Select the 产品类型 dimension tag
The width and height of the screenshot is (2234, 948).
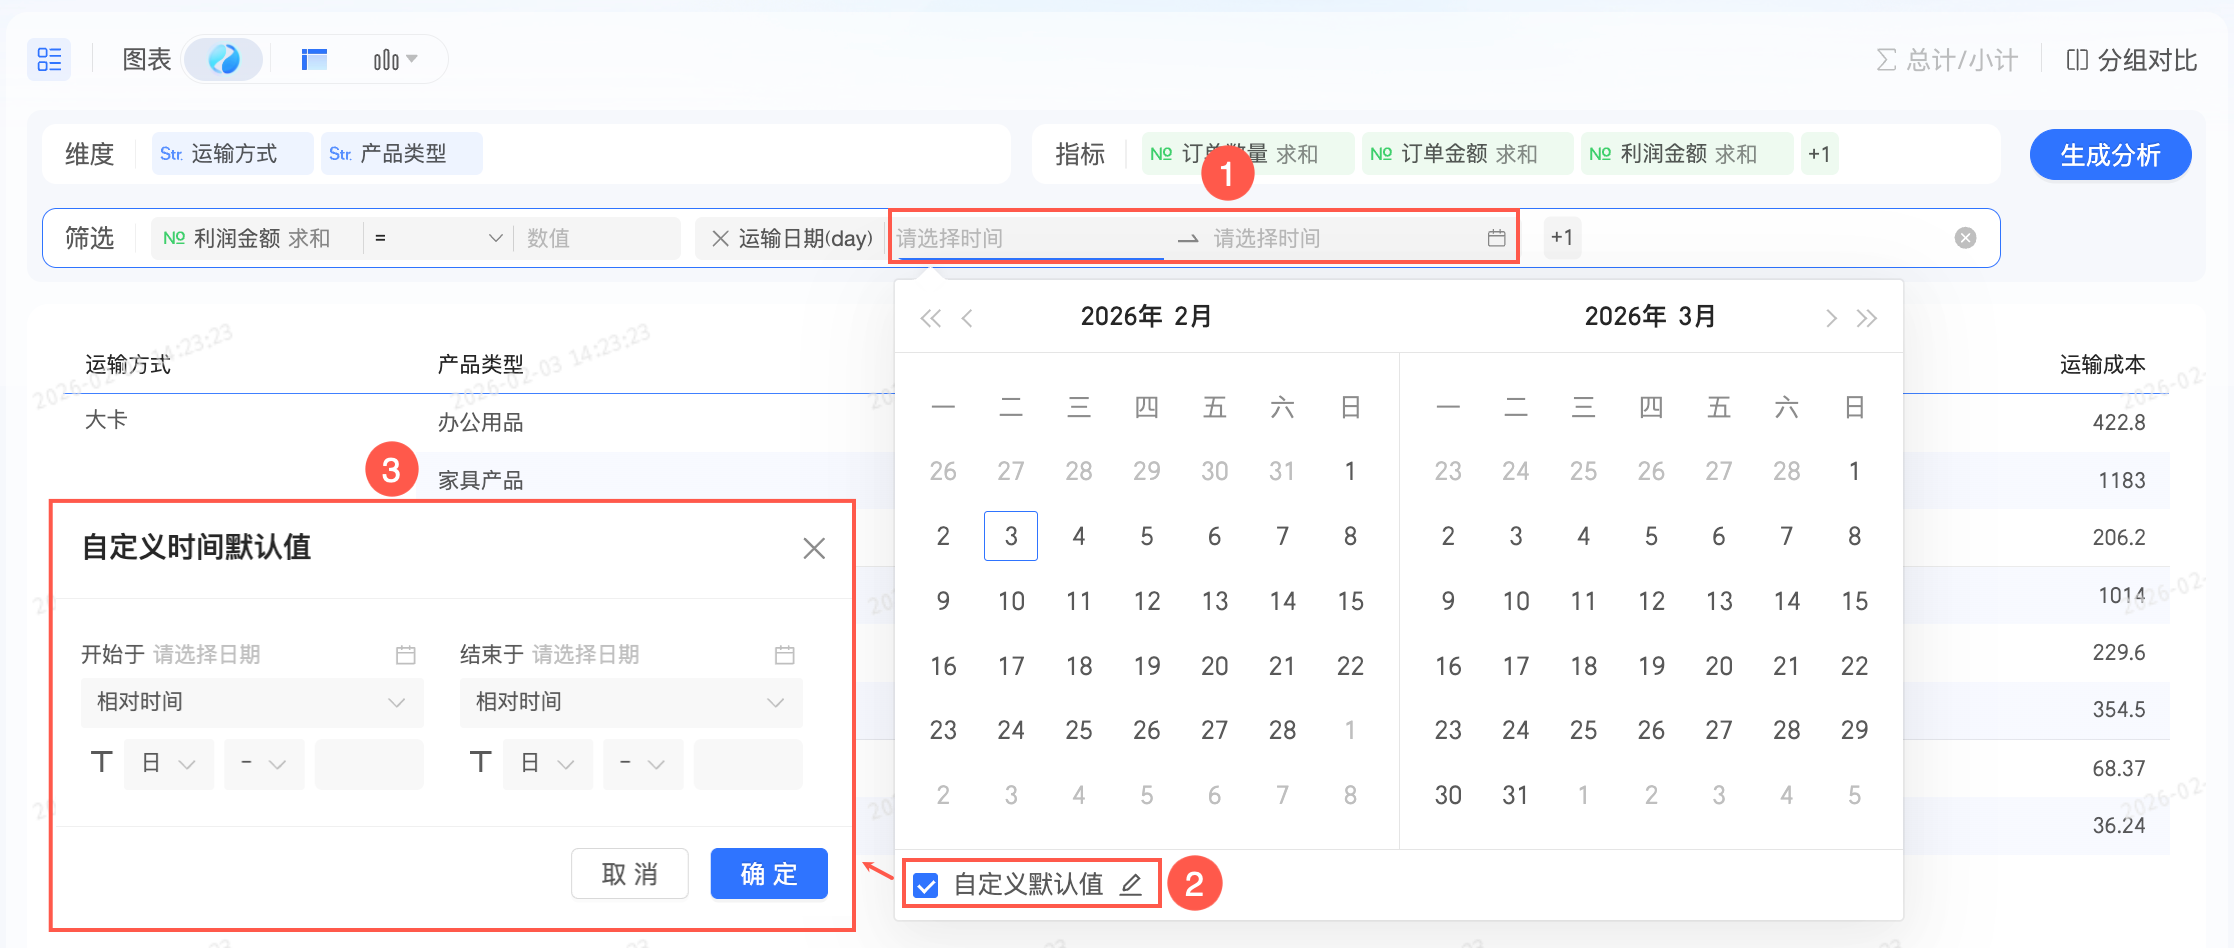click(401, 154)
